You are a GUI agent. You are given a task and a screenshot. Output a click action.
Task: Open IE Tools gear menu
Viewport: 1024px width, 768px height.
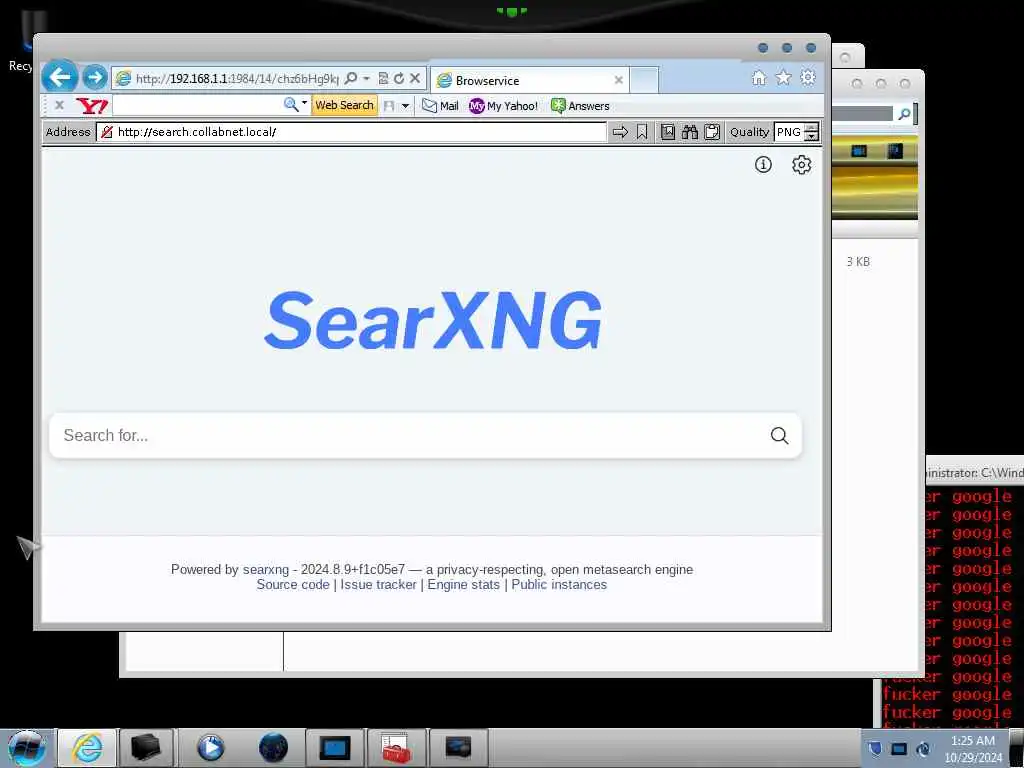808,78
